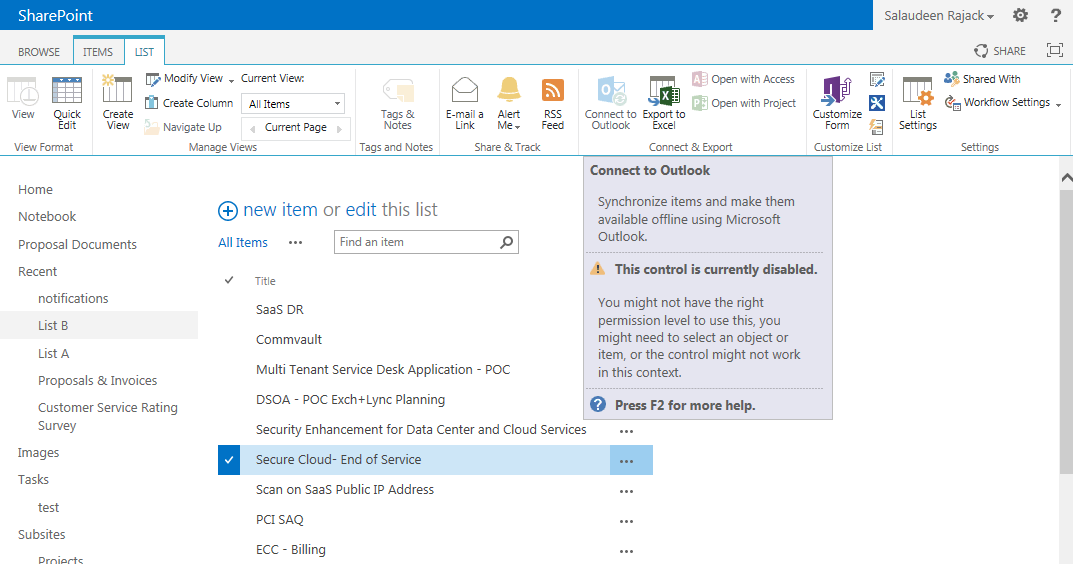Open the ellipsis menu for ECC - Billing

(626, 551)
